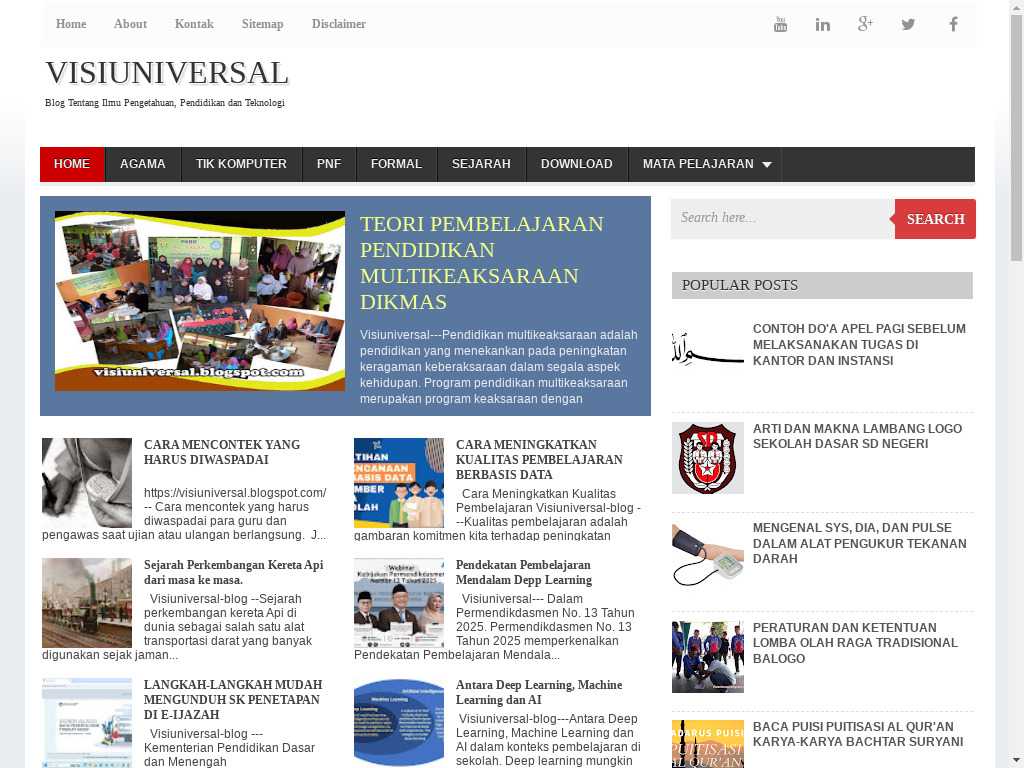The height and width of the screenshot is (768, 1024).
Task: Open the TIK Komputer menu item
Action: pos(241,164)
